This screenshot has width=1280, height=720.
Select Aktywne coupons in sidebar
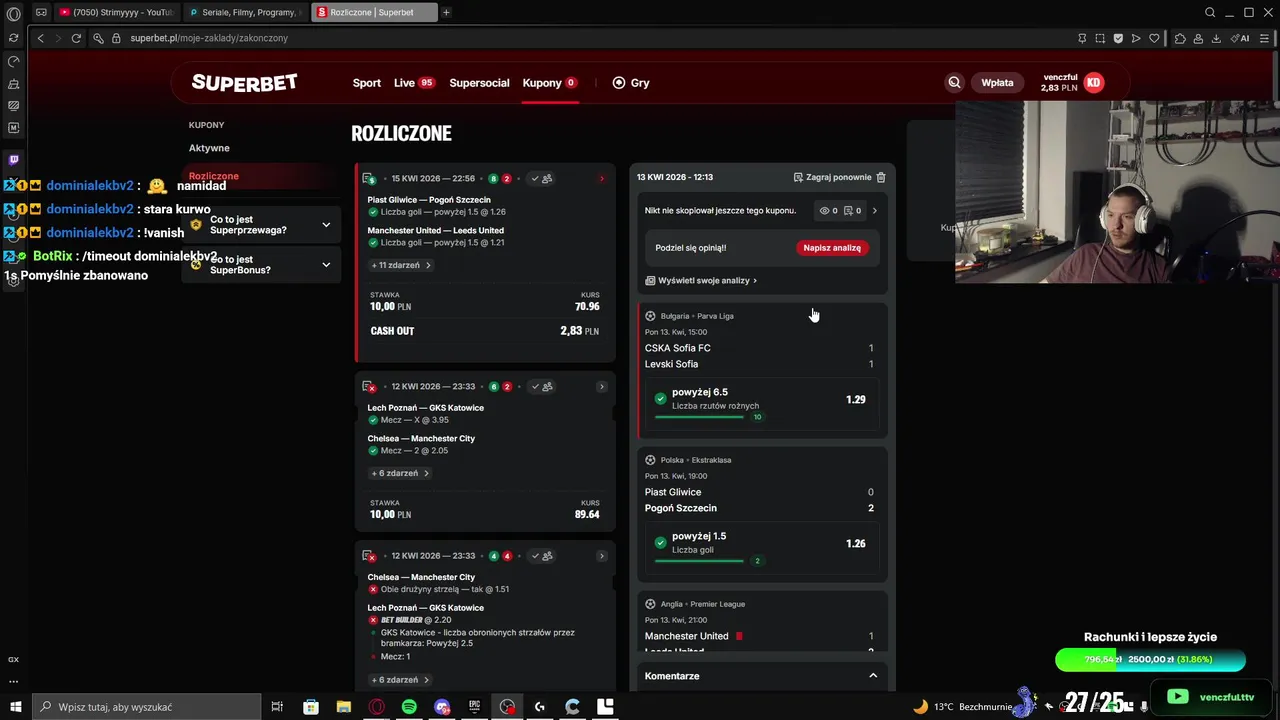(209, 148)
